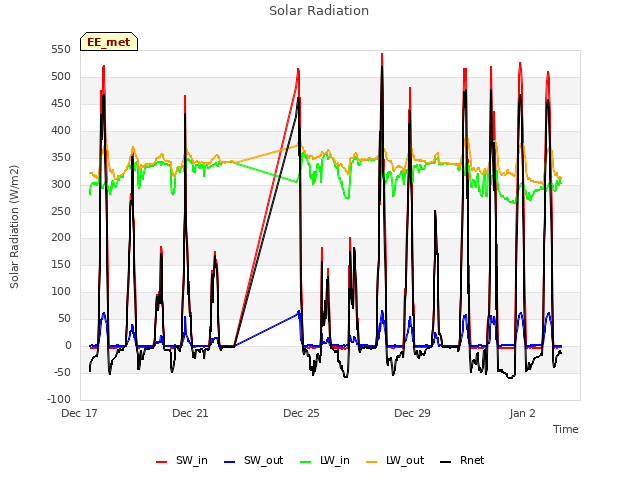Click the blue SW_out legend marker

[x=230, y=462]
